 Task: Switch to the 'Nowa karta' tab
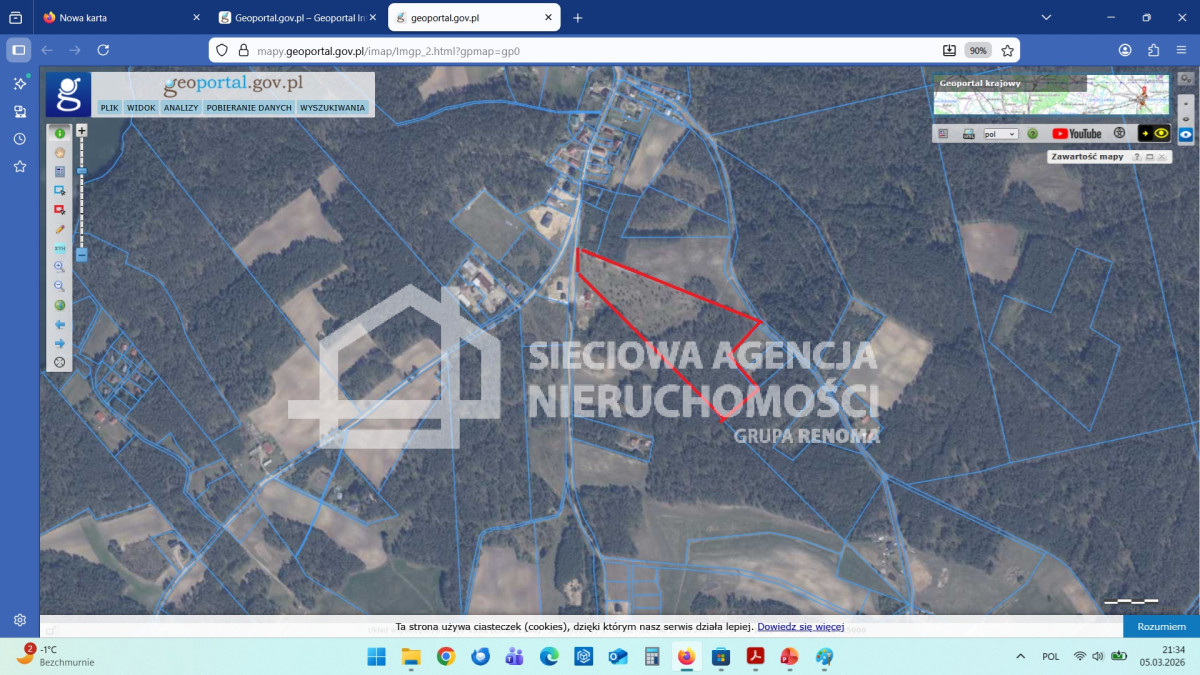coord(120,18)
